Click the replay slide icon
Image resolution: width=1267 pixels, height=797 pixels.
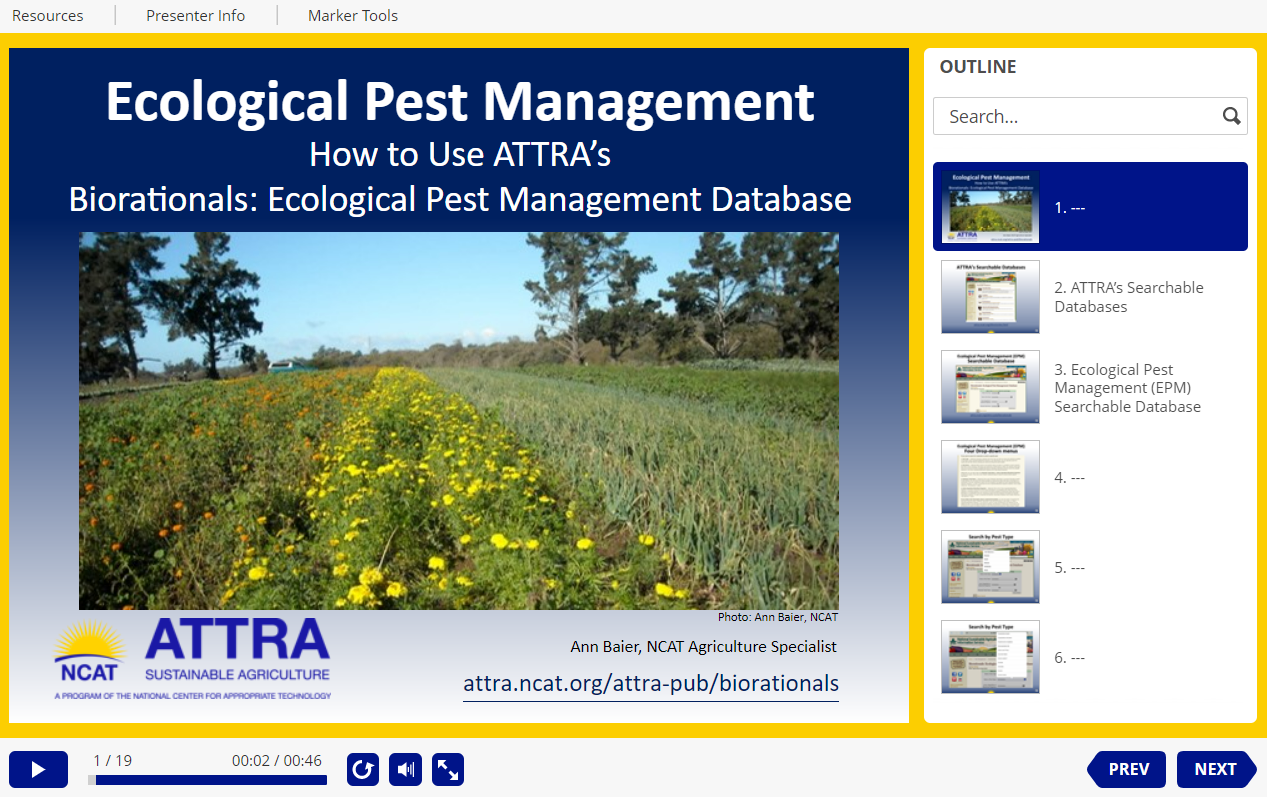coord(363,769)
